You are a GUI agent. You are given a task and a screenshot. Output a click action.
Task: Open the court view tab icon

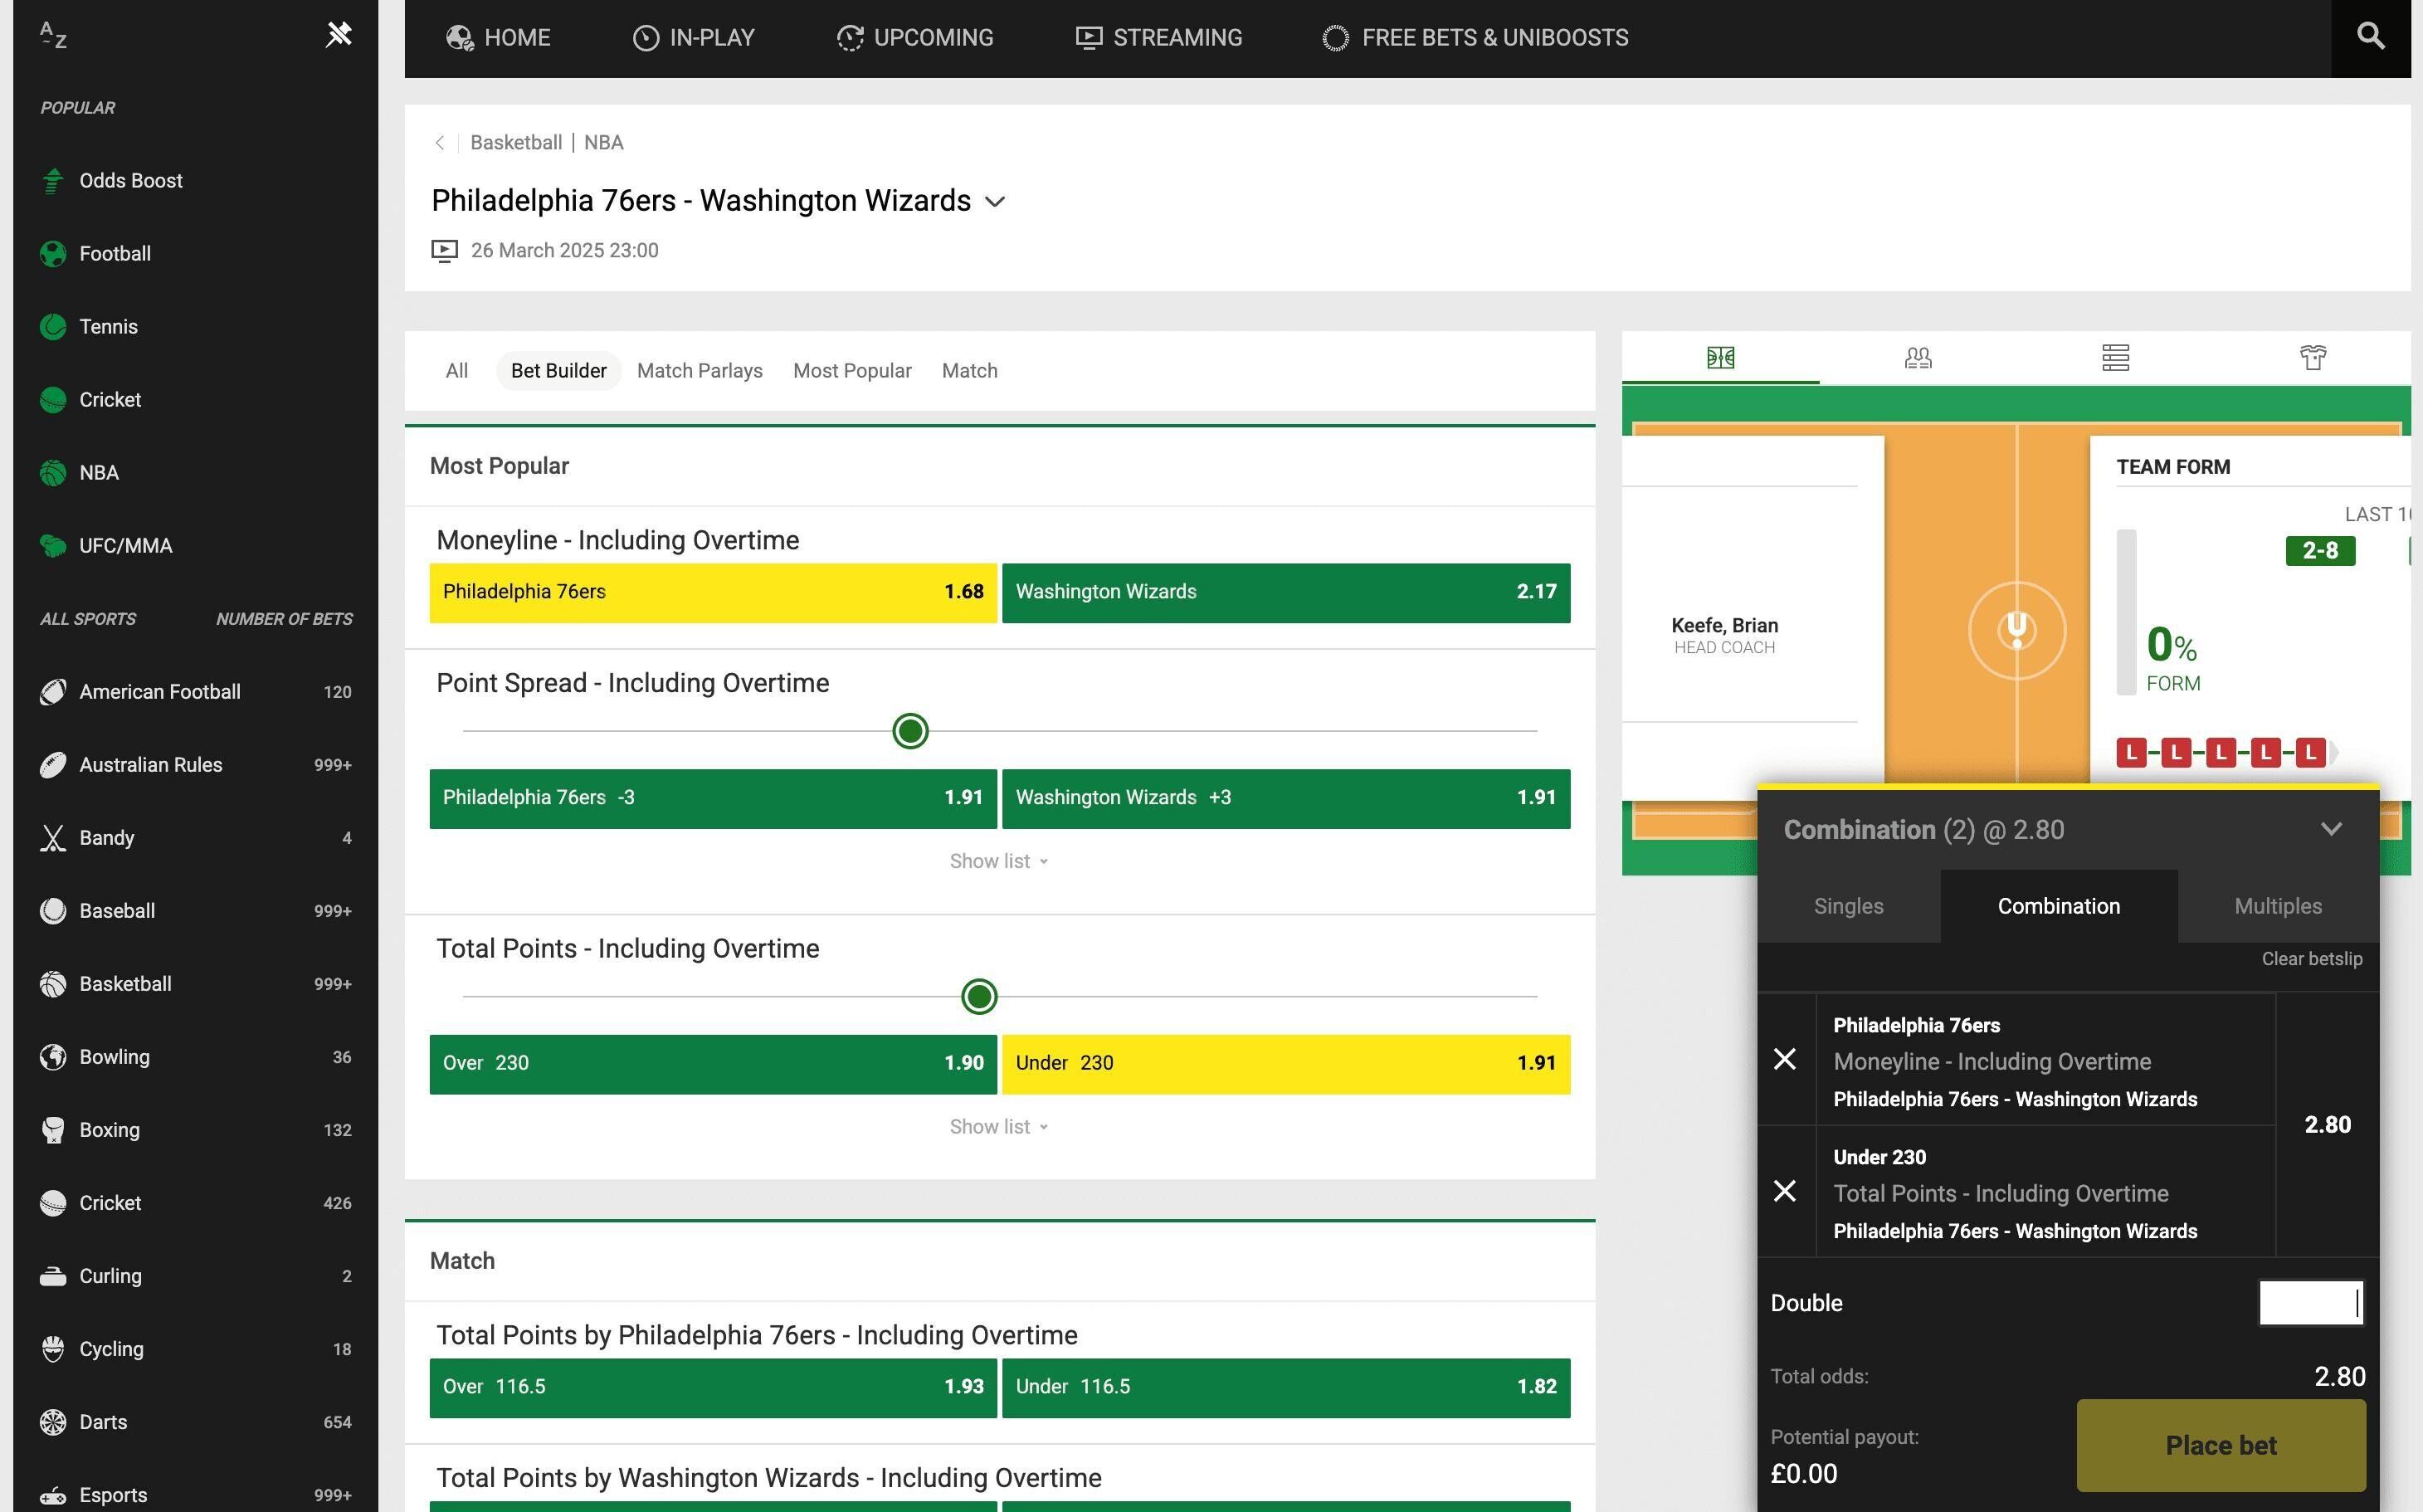[1720, 358]
